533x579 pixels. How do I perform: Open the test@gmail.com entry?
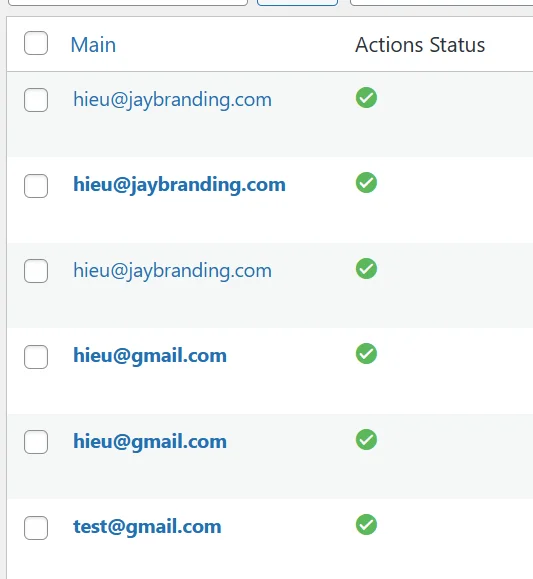147,526
